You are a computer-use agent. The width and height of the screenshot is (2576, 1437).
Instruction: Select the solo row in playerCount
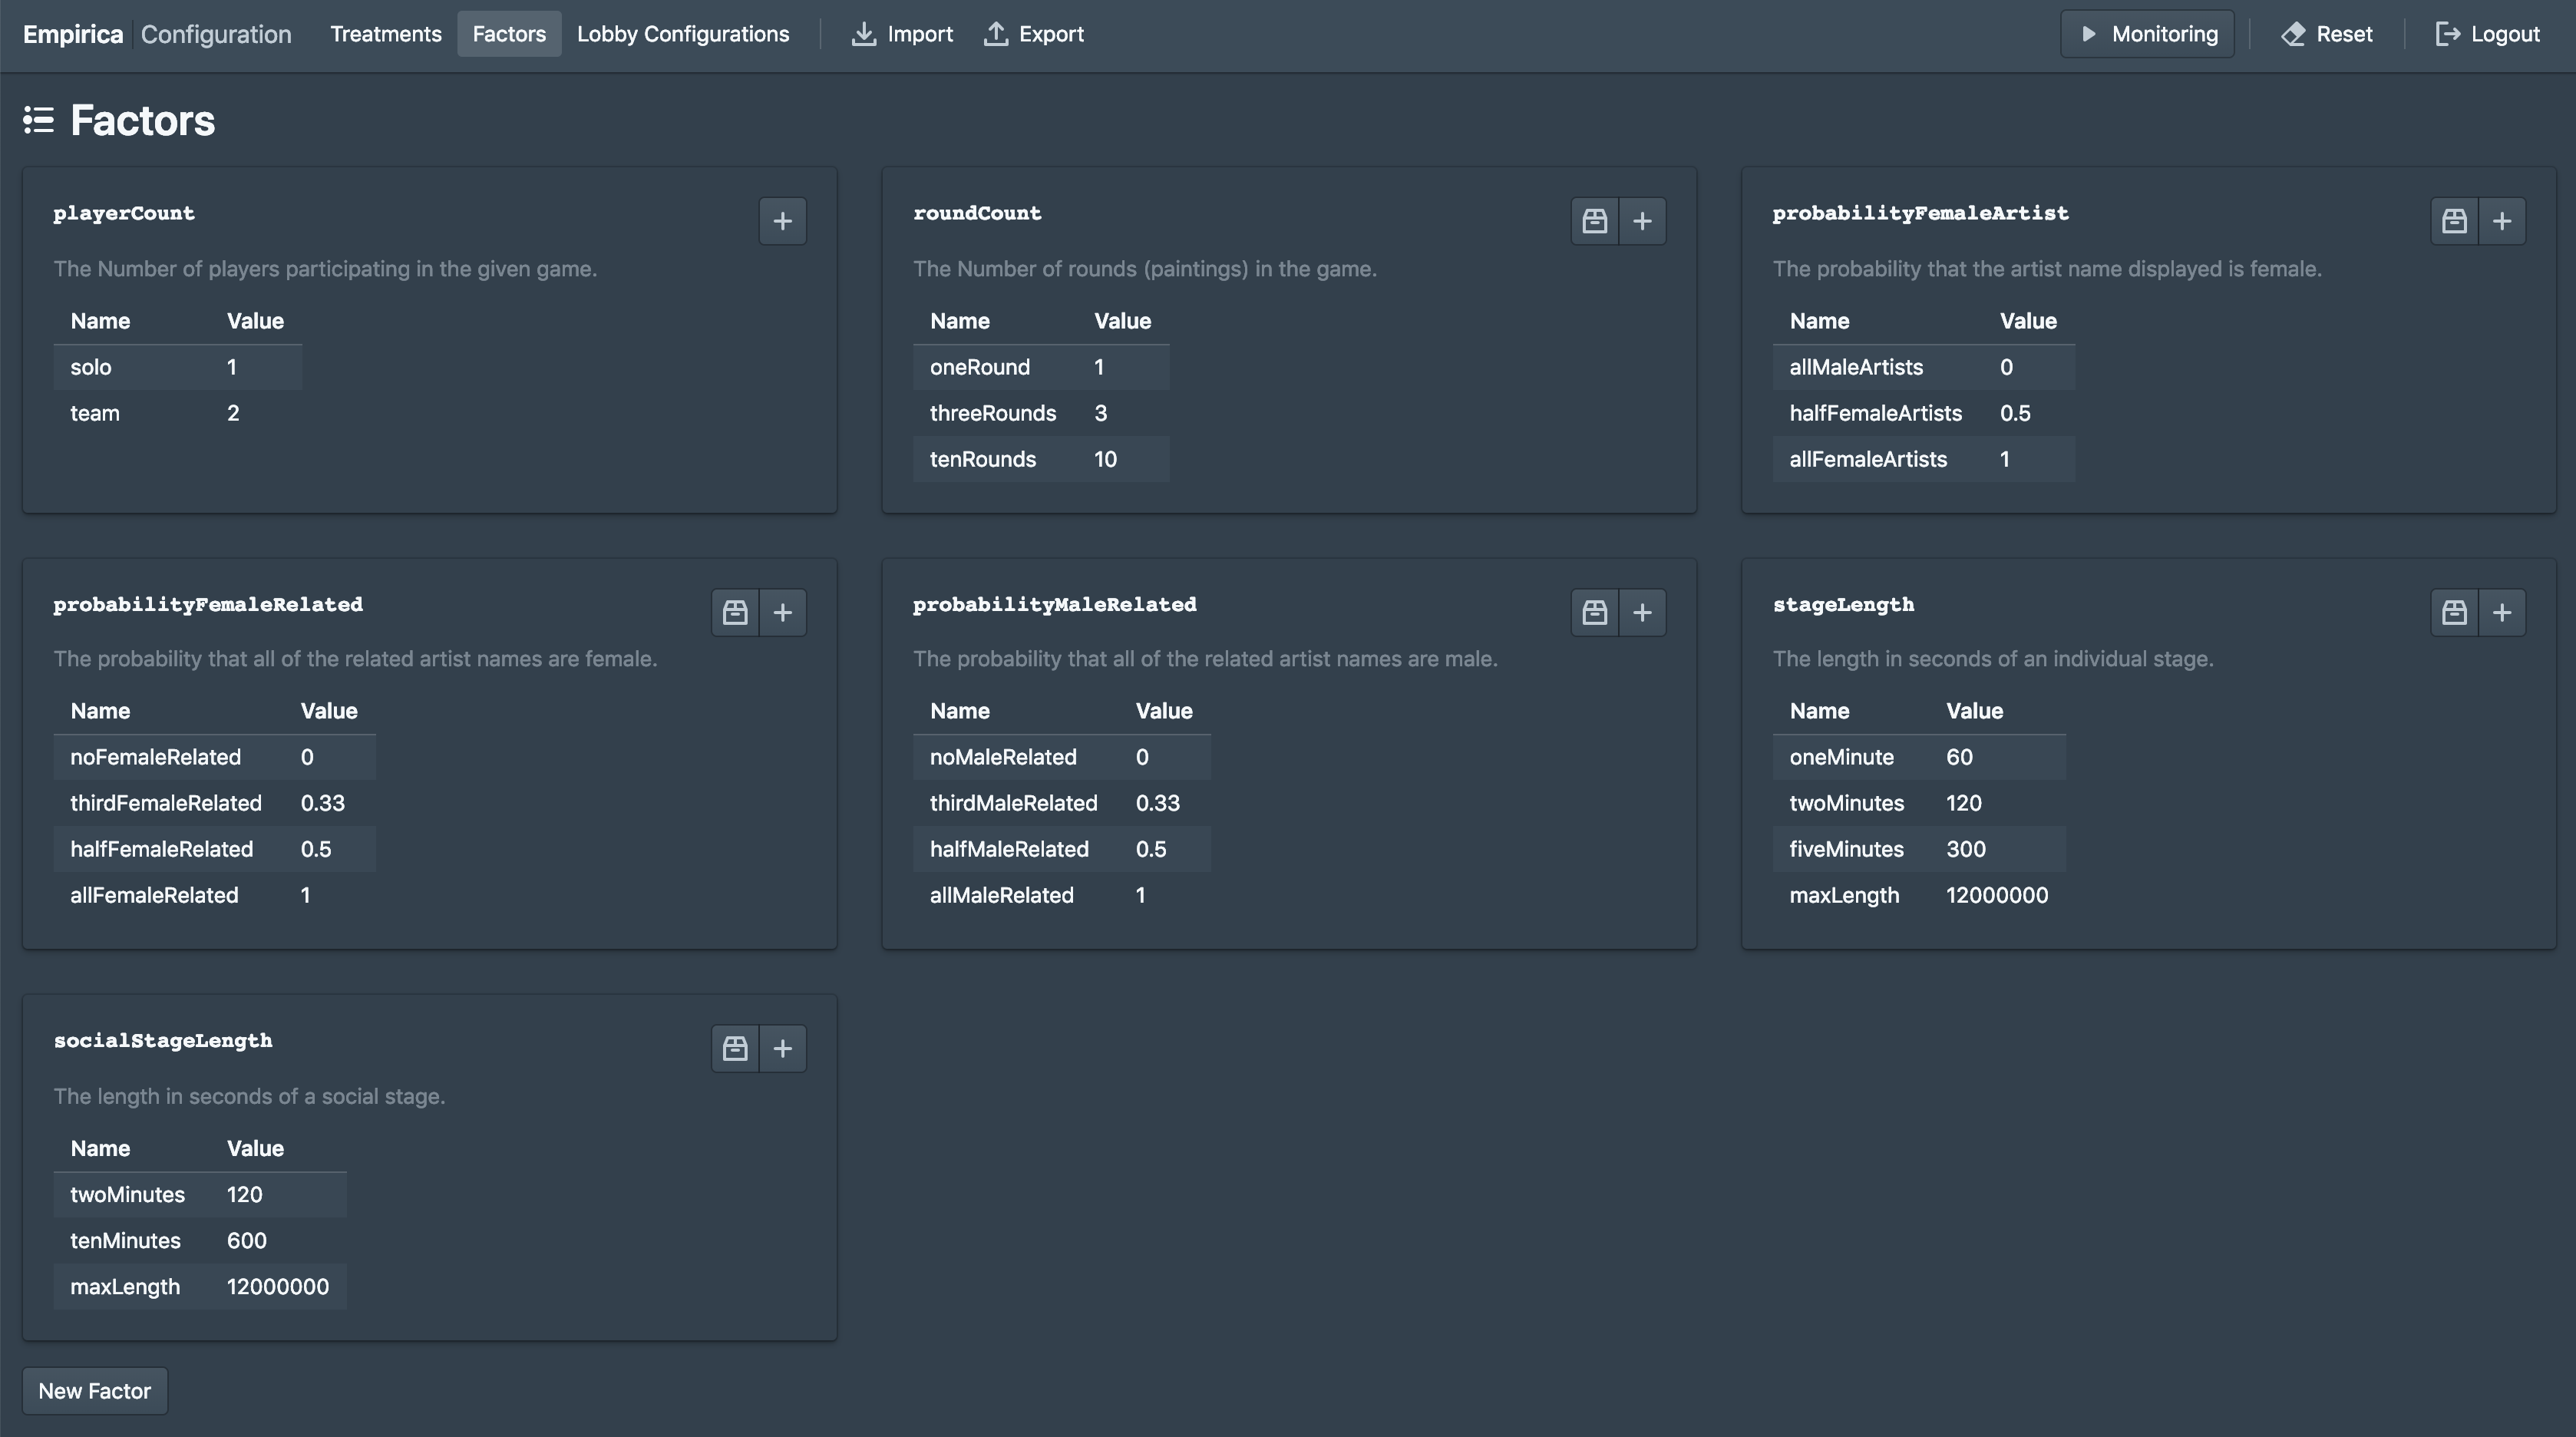pos(178,367)
